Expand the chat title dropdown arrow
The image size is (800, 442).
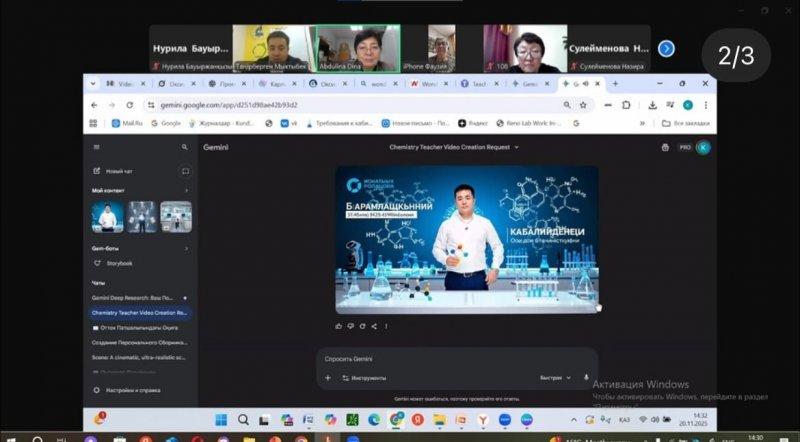517,147
